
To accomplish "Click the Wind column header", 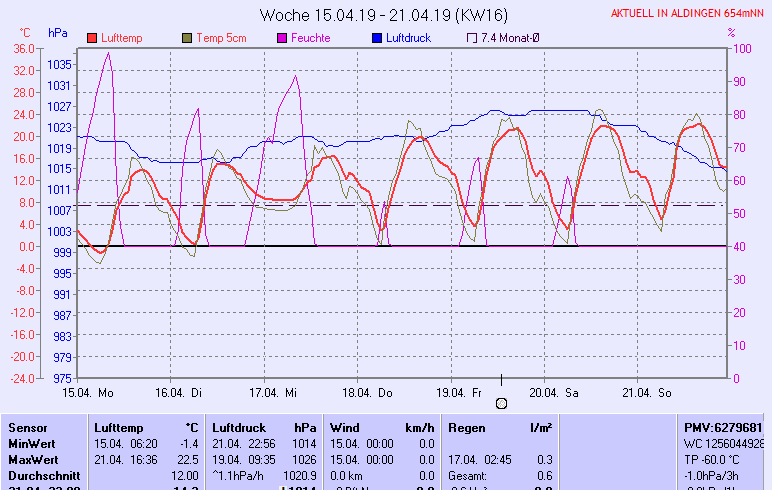I will click(345, 427).
